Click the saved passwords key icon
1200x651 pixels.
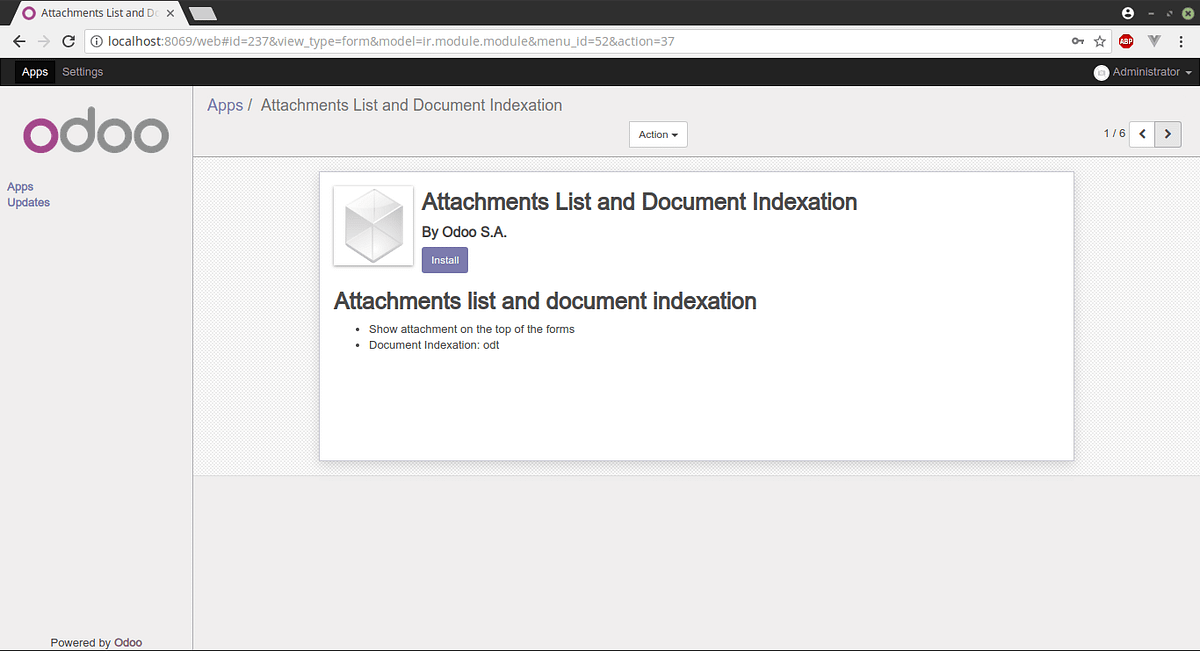1077,41
